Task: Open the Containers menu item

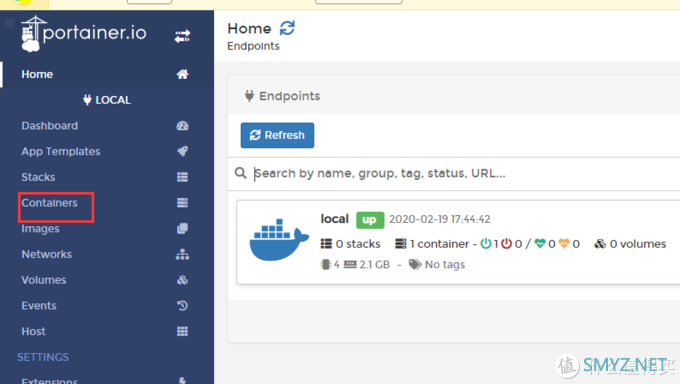Action: (49, 203)
